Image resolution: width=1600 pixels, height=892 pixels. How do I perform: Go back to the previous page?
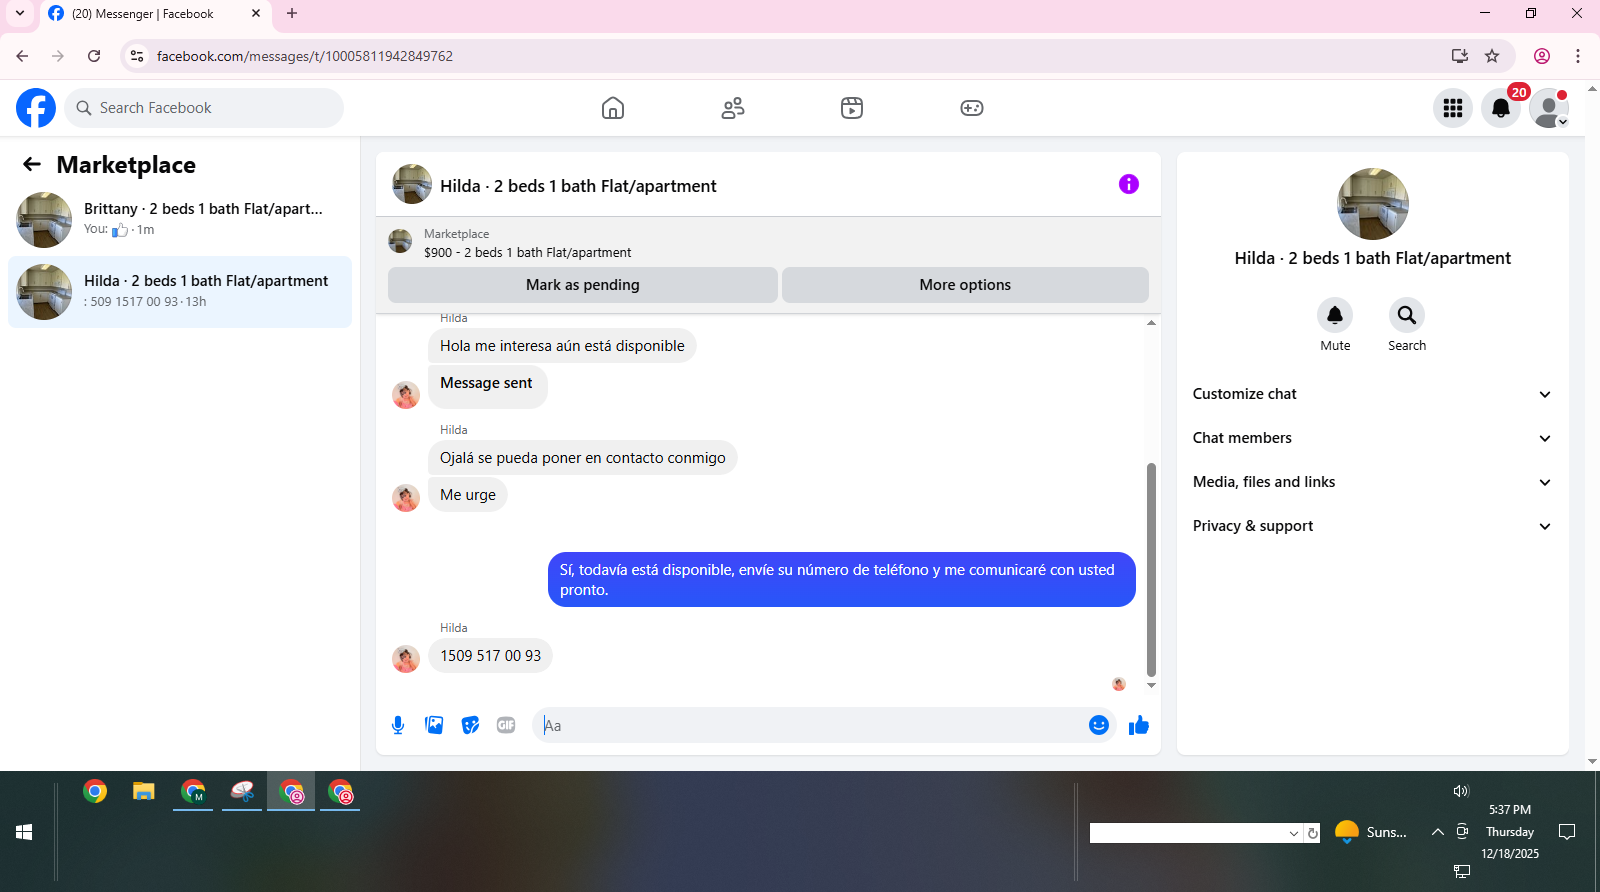tap(22, 56)
